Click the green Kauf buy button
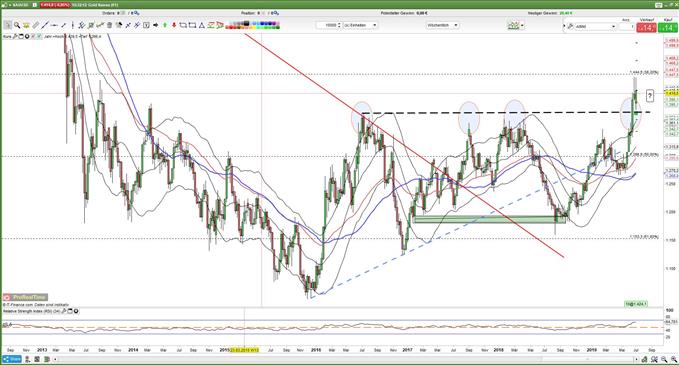 pos(668,28)
